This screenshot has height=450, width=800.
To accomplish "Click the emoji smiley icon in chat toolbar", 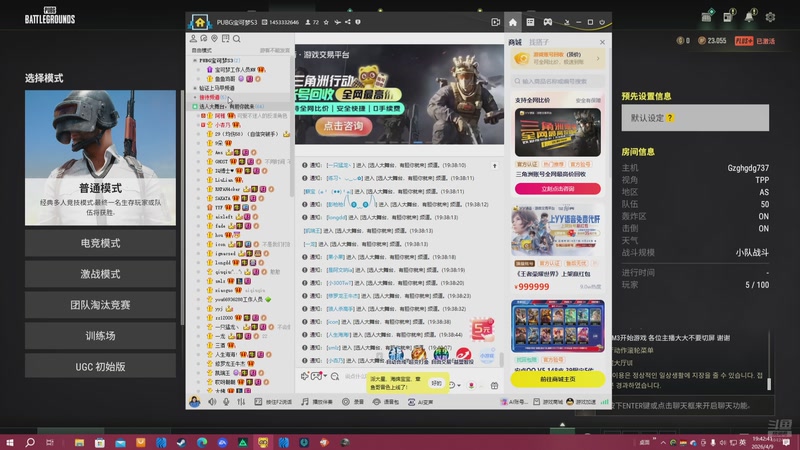I will point(452,385).
